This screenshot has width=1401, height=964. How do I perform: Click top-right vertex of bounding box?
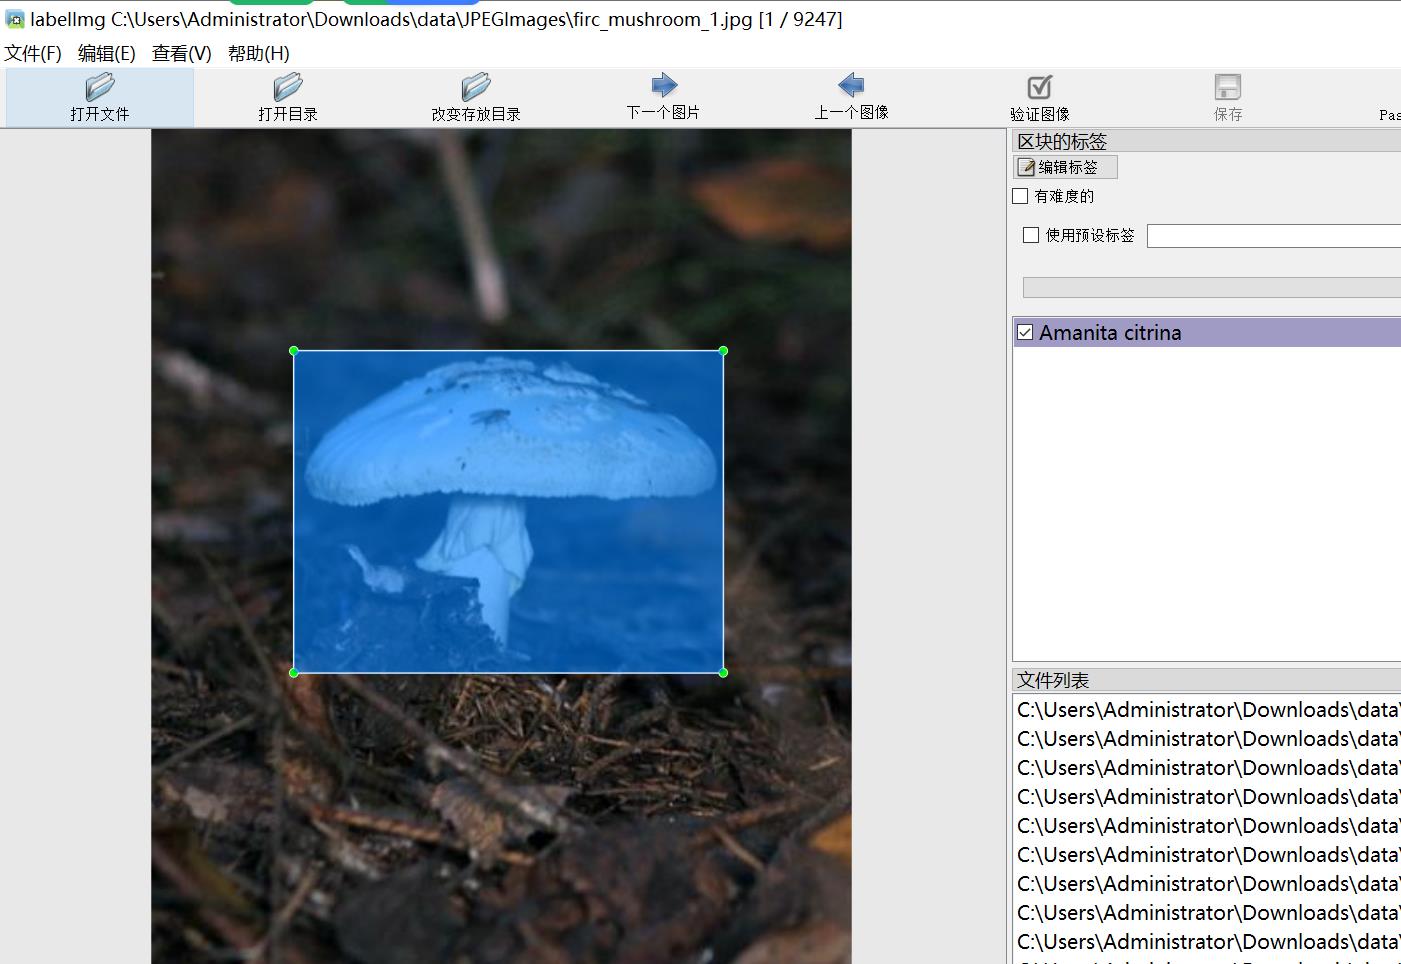point(723,351)
